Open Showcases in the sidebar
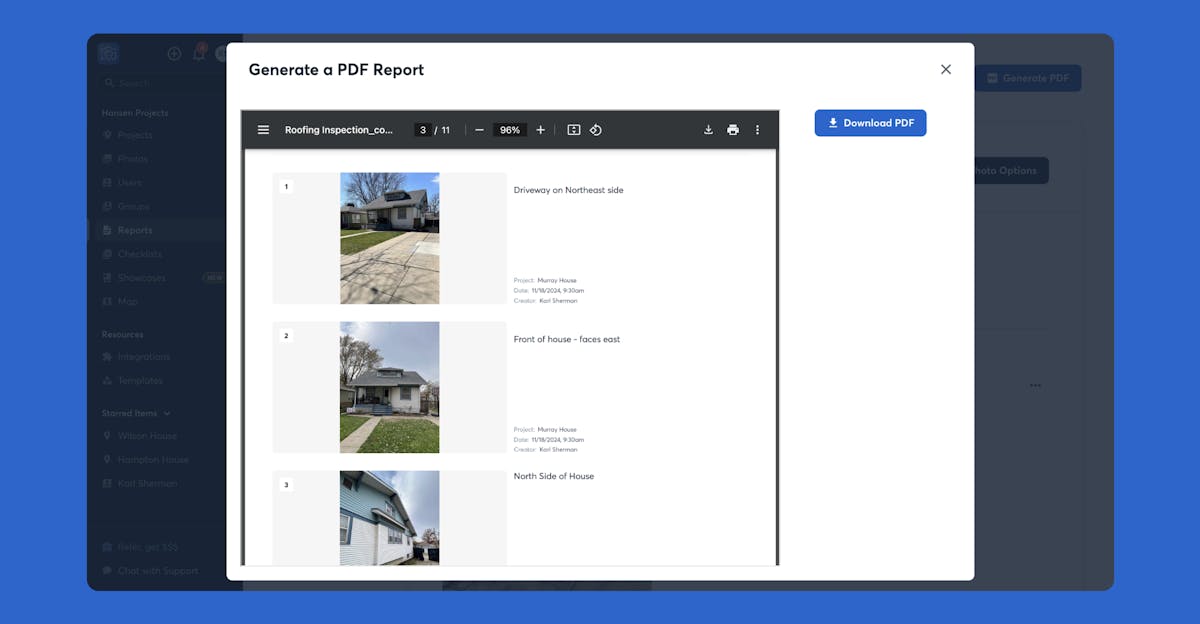Viewport: 1200px width, 624px height. click(x=141, y=278)
